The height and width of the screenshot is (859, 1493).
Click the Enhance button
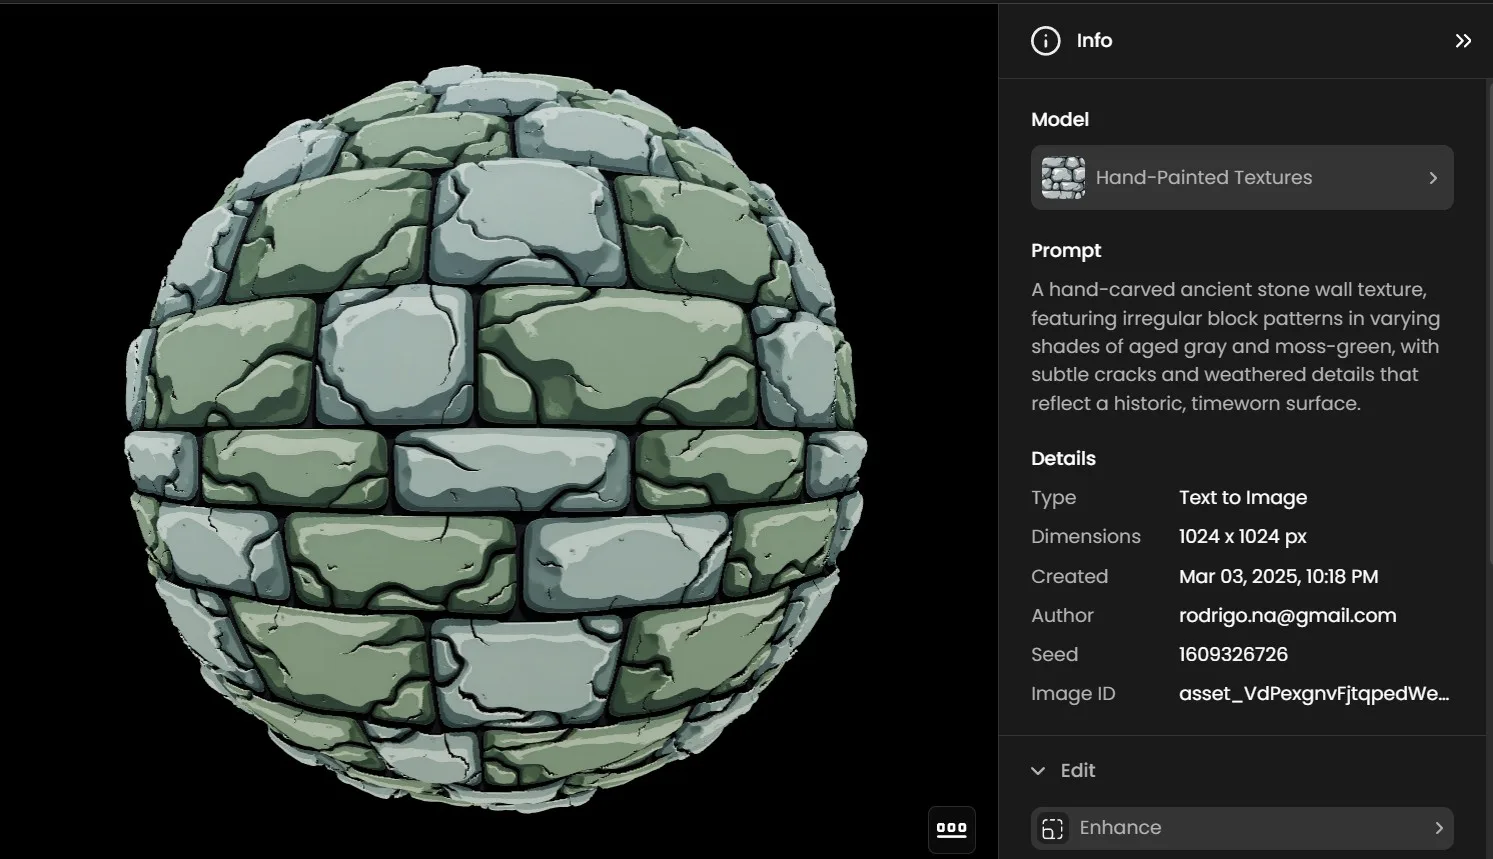[1241, 827]
